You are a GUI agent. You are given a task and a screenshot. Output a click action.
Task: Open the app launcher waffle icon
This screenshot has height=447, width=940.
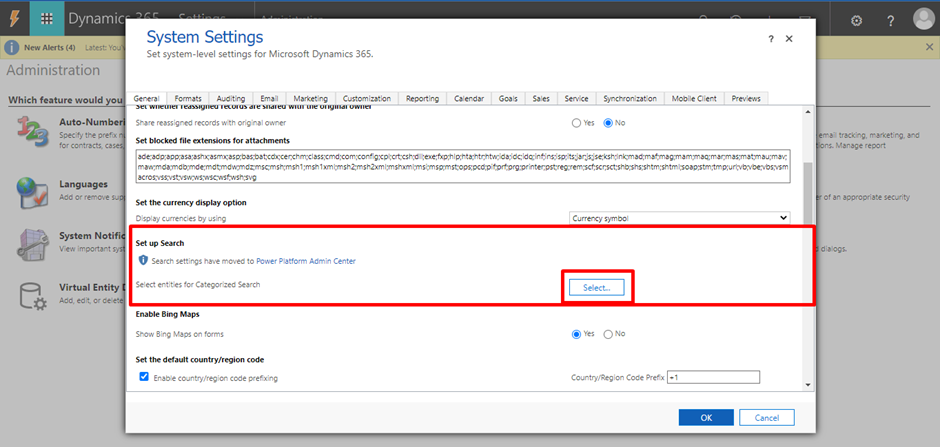click(x=47, y=19)
